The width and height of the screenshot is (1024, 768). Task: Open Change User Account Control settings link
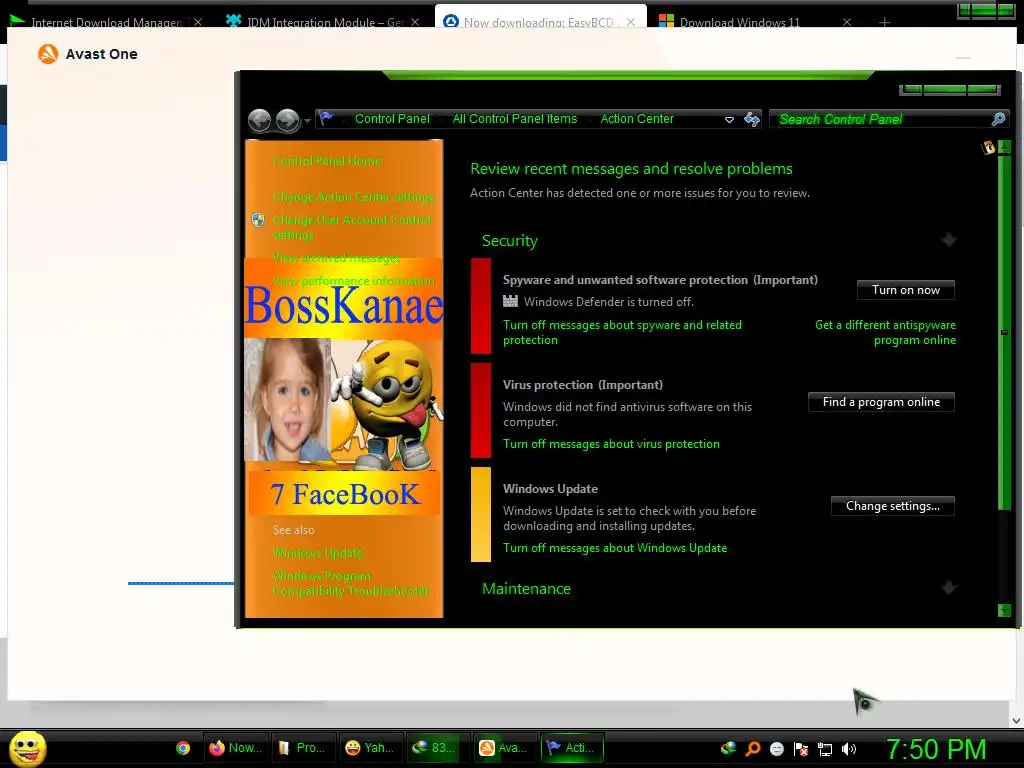[352, 227]
